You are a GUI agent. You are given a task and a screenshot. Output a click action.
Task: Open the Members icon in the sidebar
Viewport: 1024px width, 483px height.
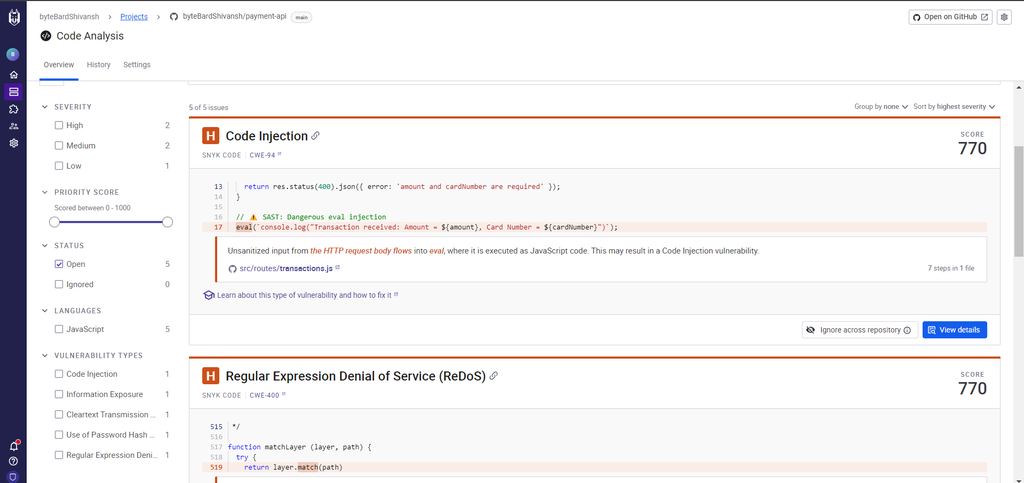coord(14,126)
